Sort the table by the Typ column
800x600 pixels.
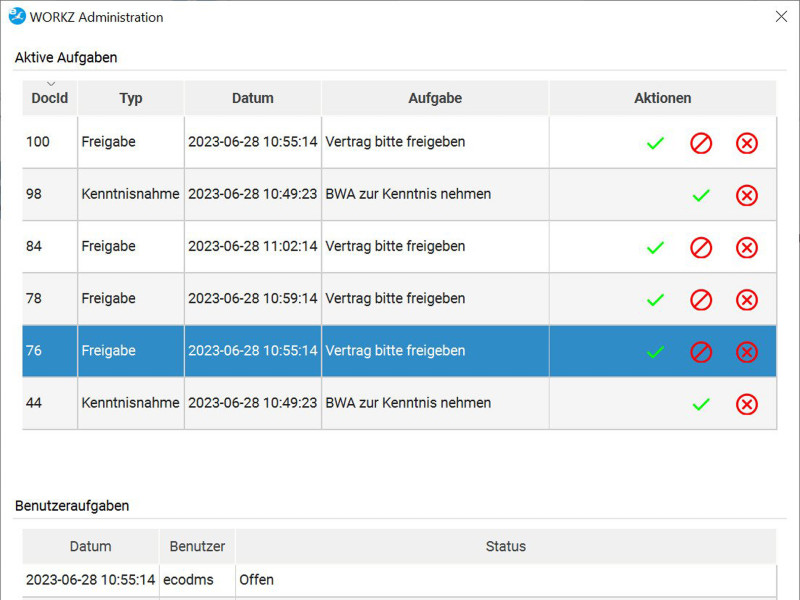[x=131, y=97]
